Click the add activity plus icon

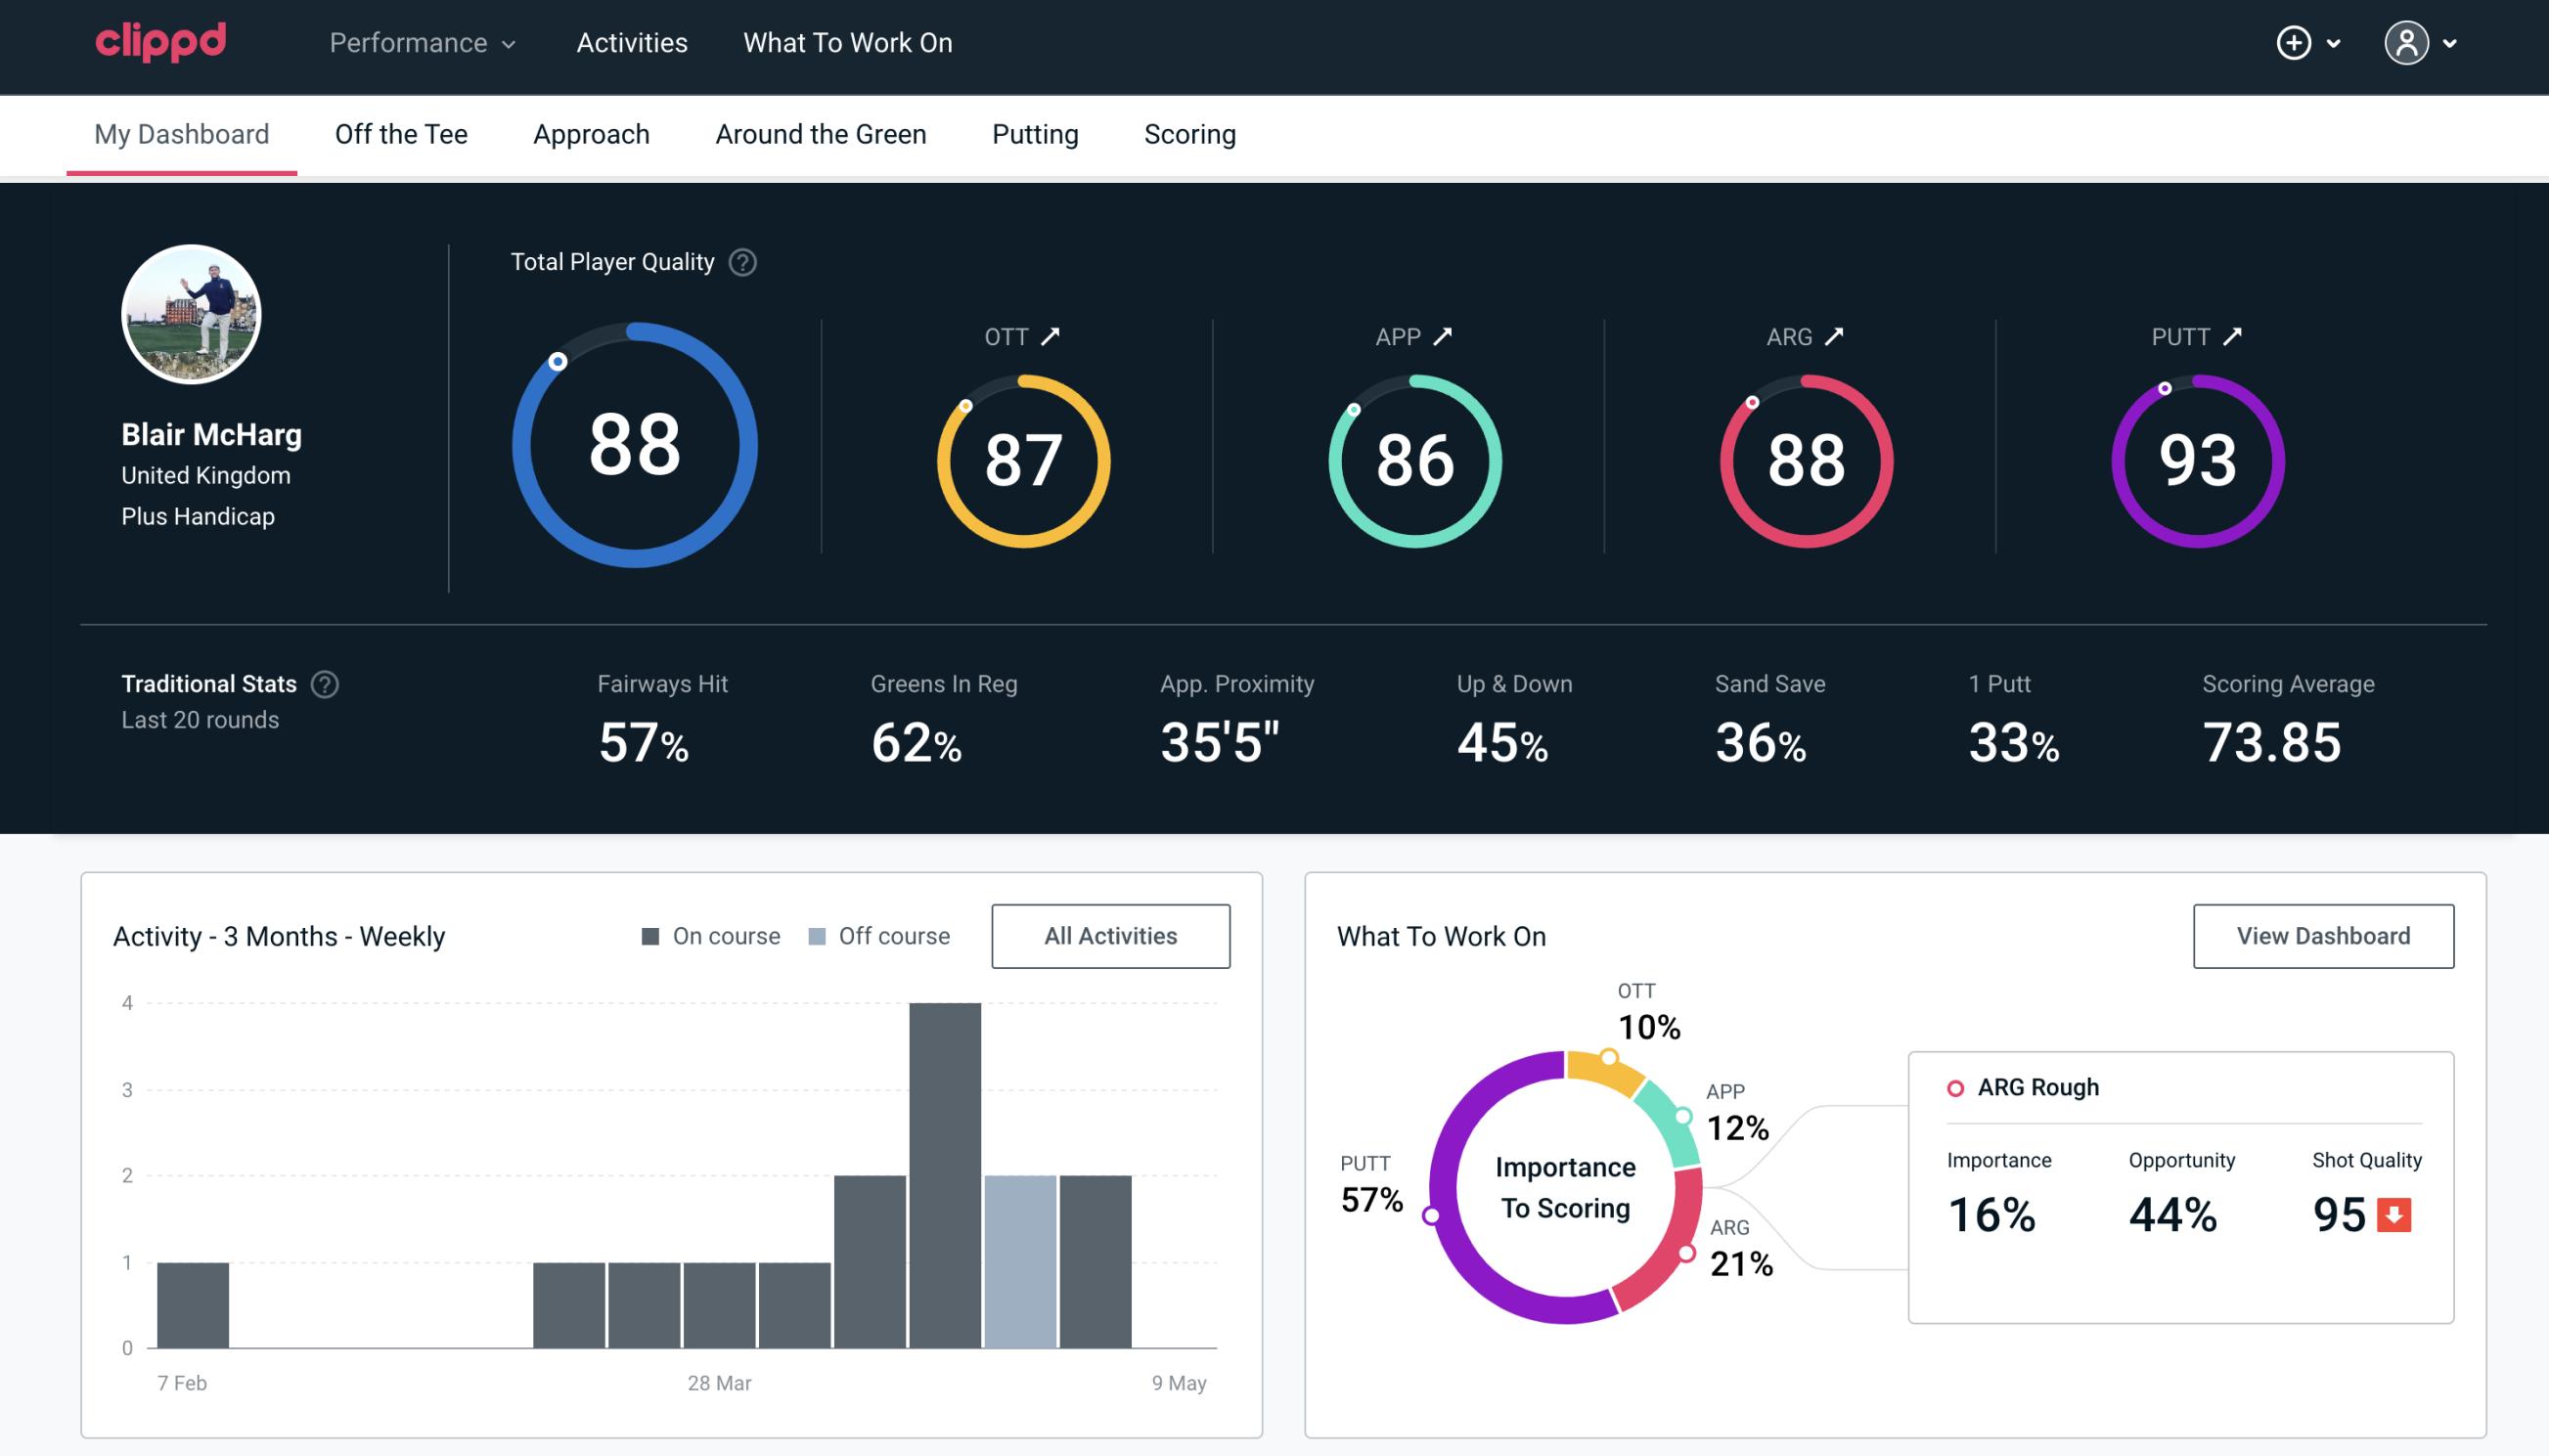click(2295, 42)
